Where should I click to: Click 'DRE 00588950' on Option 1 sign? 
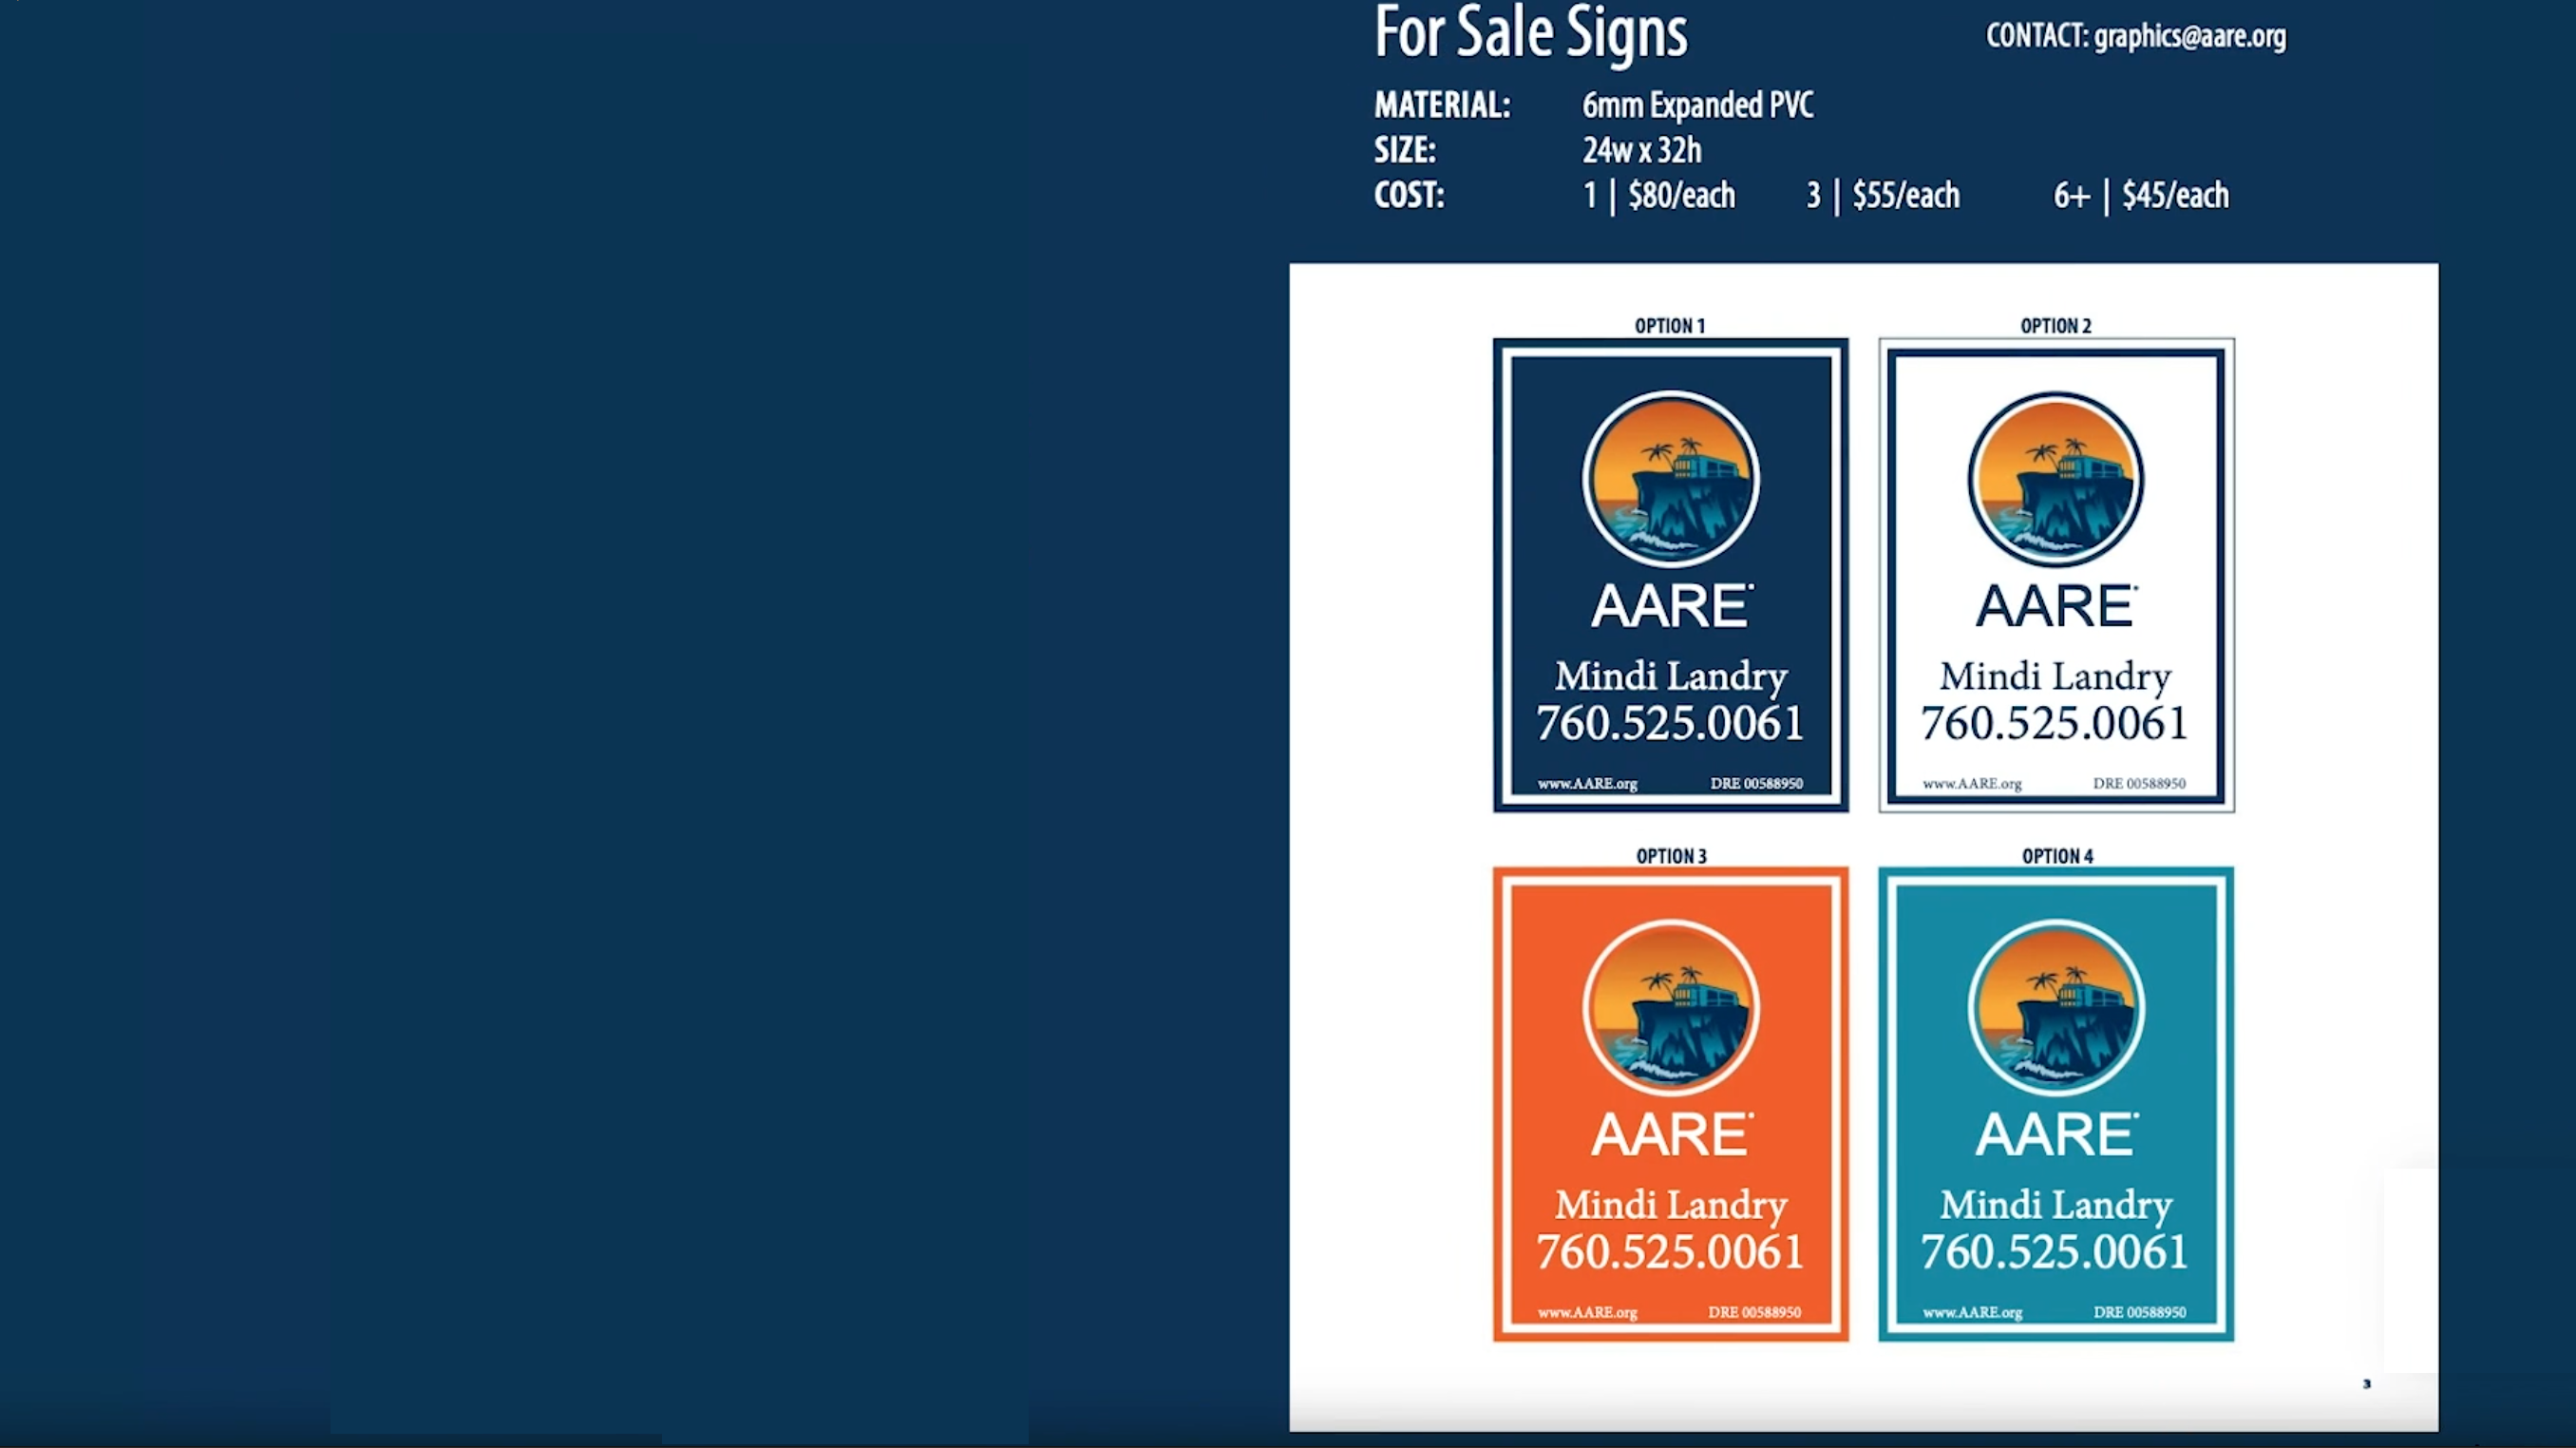1756,784
